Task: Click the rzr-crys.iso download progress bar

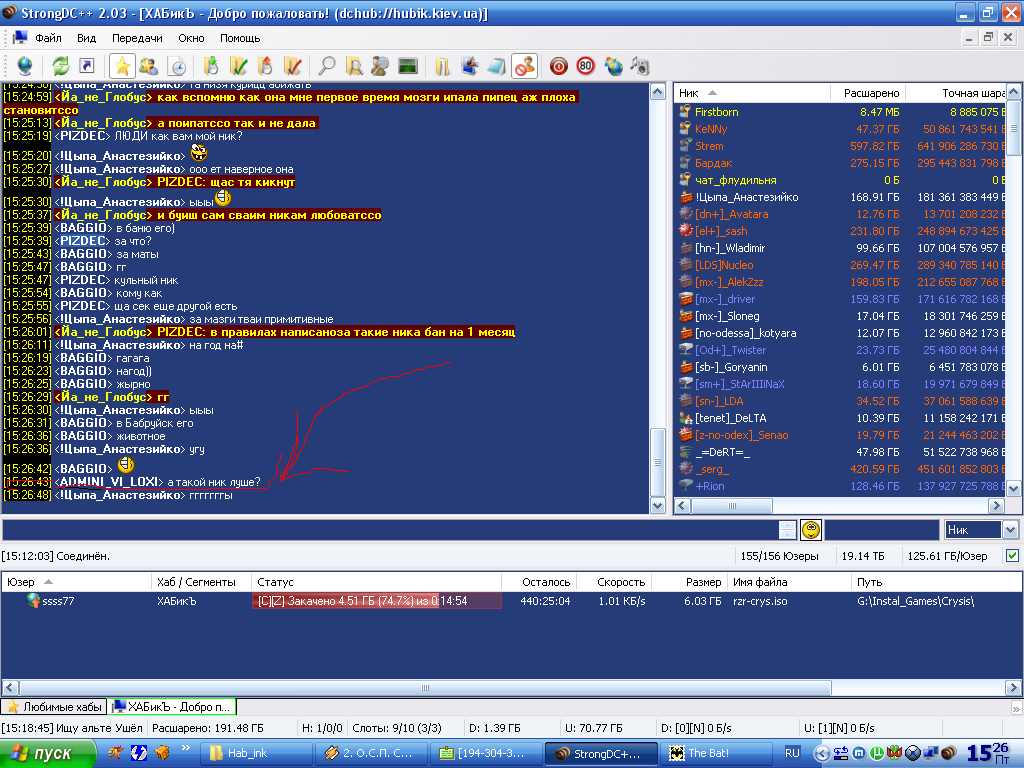Action: [x=375, y=601]
